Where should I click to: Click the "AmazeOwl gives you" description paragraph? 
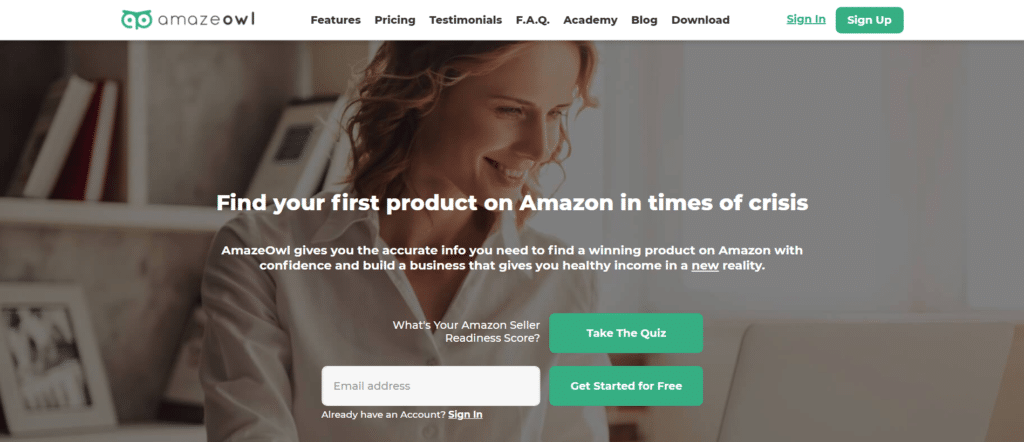(x=512, y=258)
